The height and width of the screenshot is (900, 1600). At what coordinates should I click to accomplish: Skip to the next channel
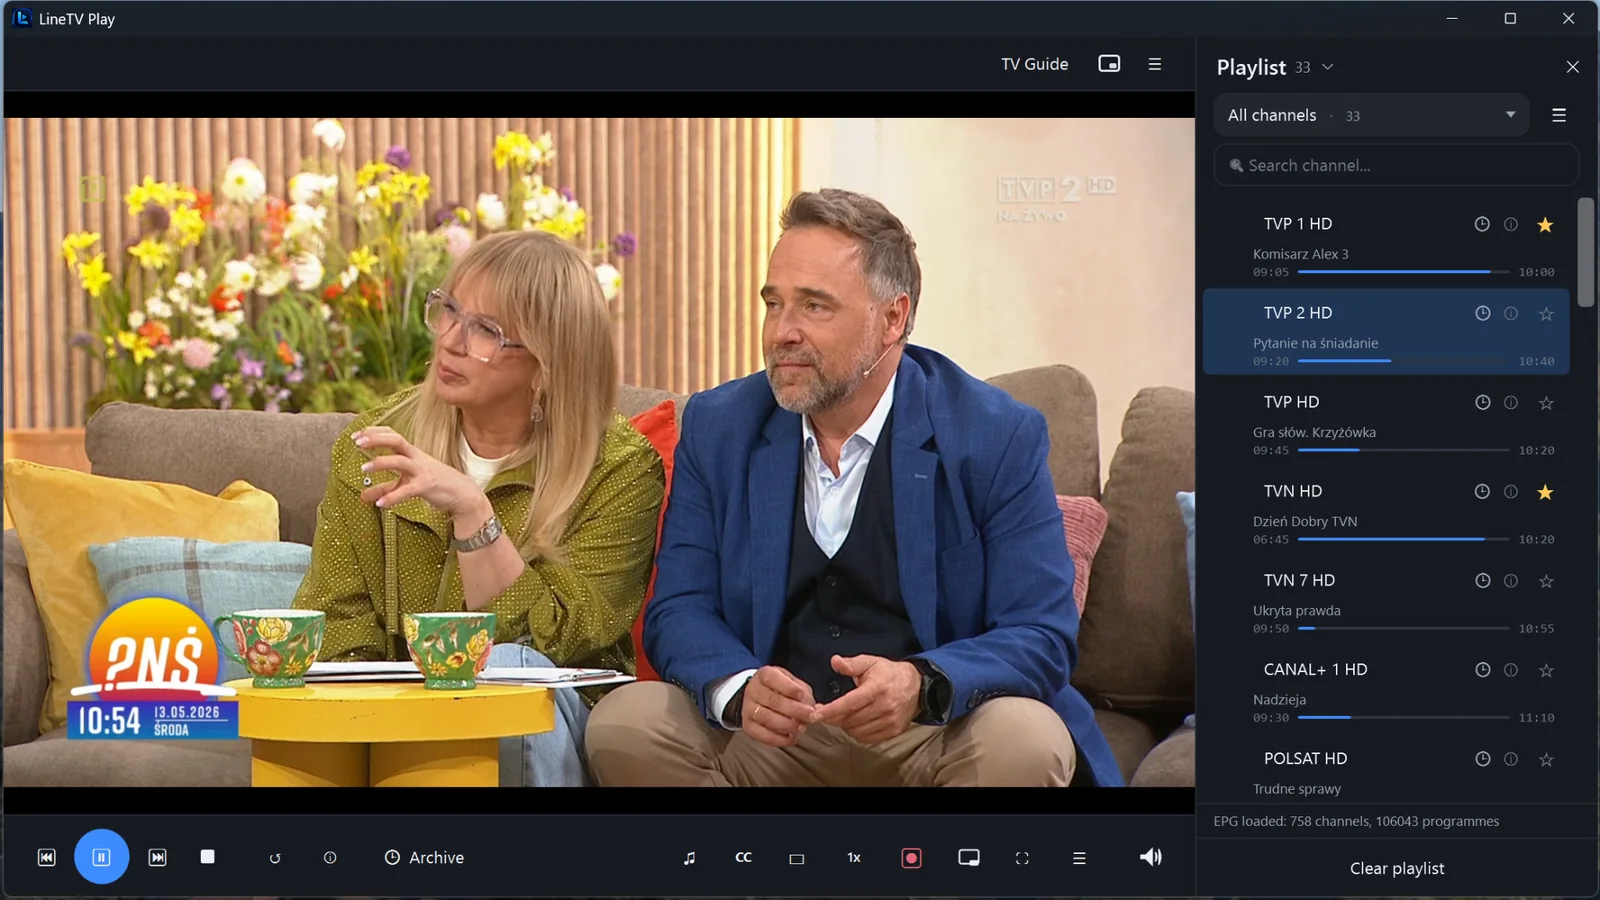(157, 857)
